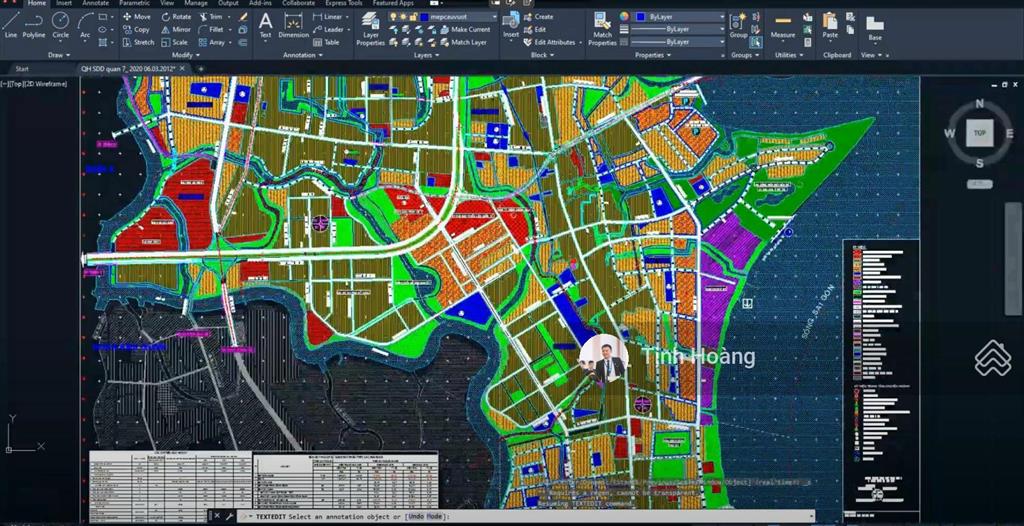Close the QH SDD quan 7 drawing tab

182,69
